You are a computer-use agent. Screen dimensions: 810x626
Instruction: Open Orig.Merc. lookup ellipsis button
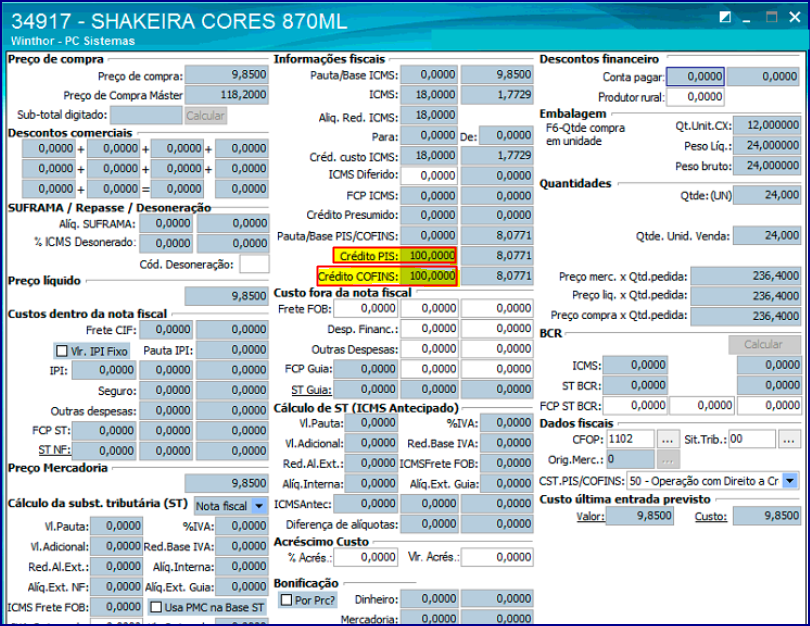(x=667, y=460)
